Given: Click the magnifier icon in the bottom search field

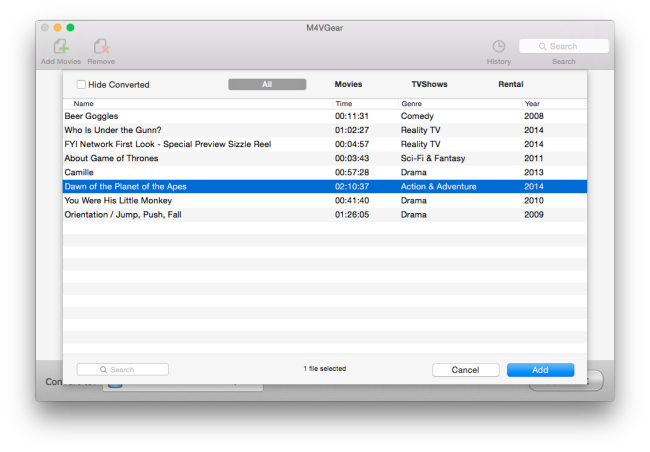Looking at the screenshot, I should [x=103, y=369].
